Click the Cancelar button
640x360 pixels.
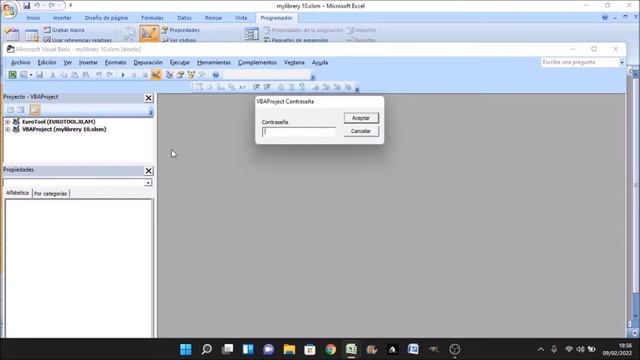coord(361,131)
